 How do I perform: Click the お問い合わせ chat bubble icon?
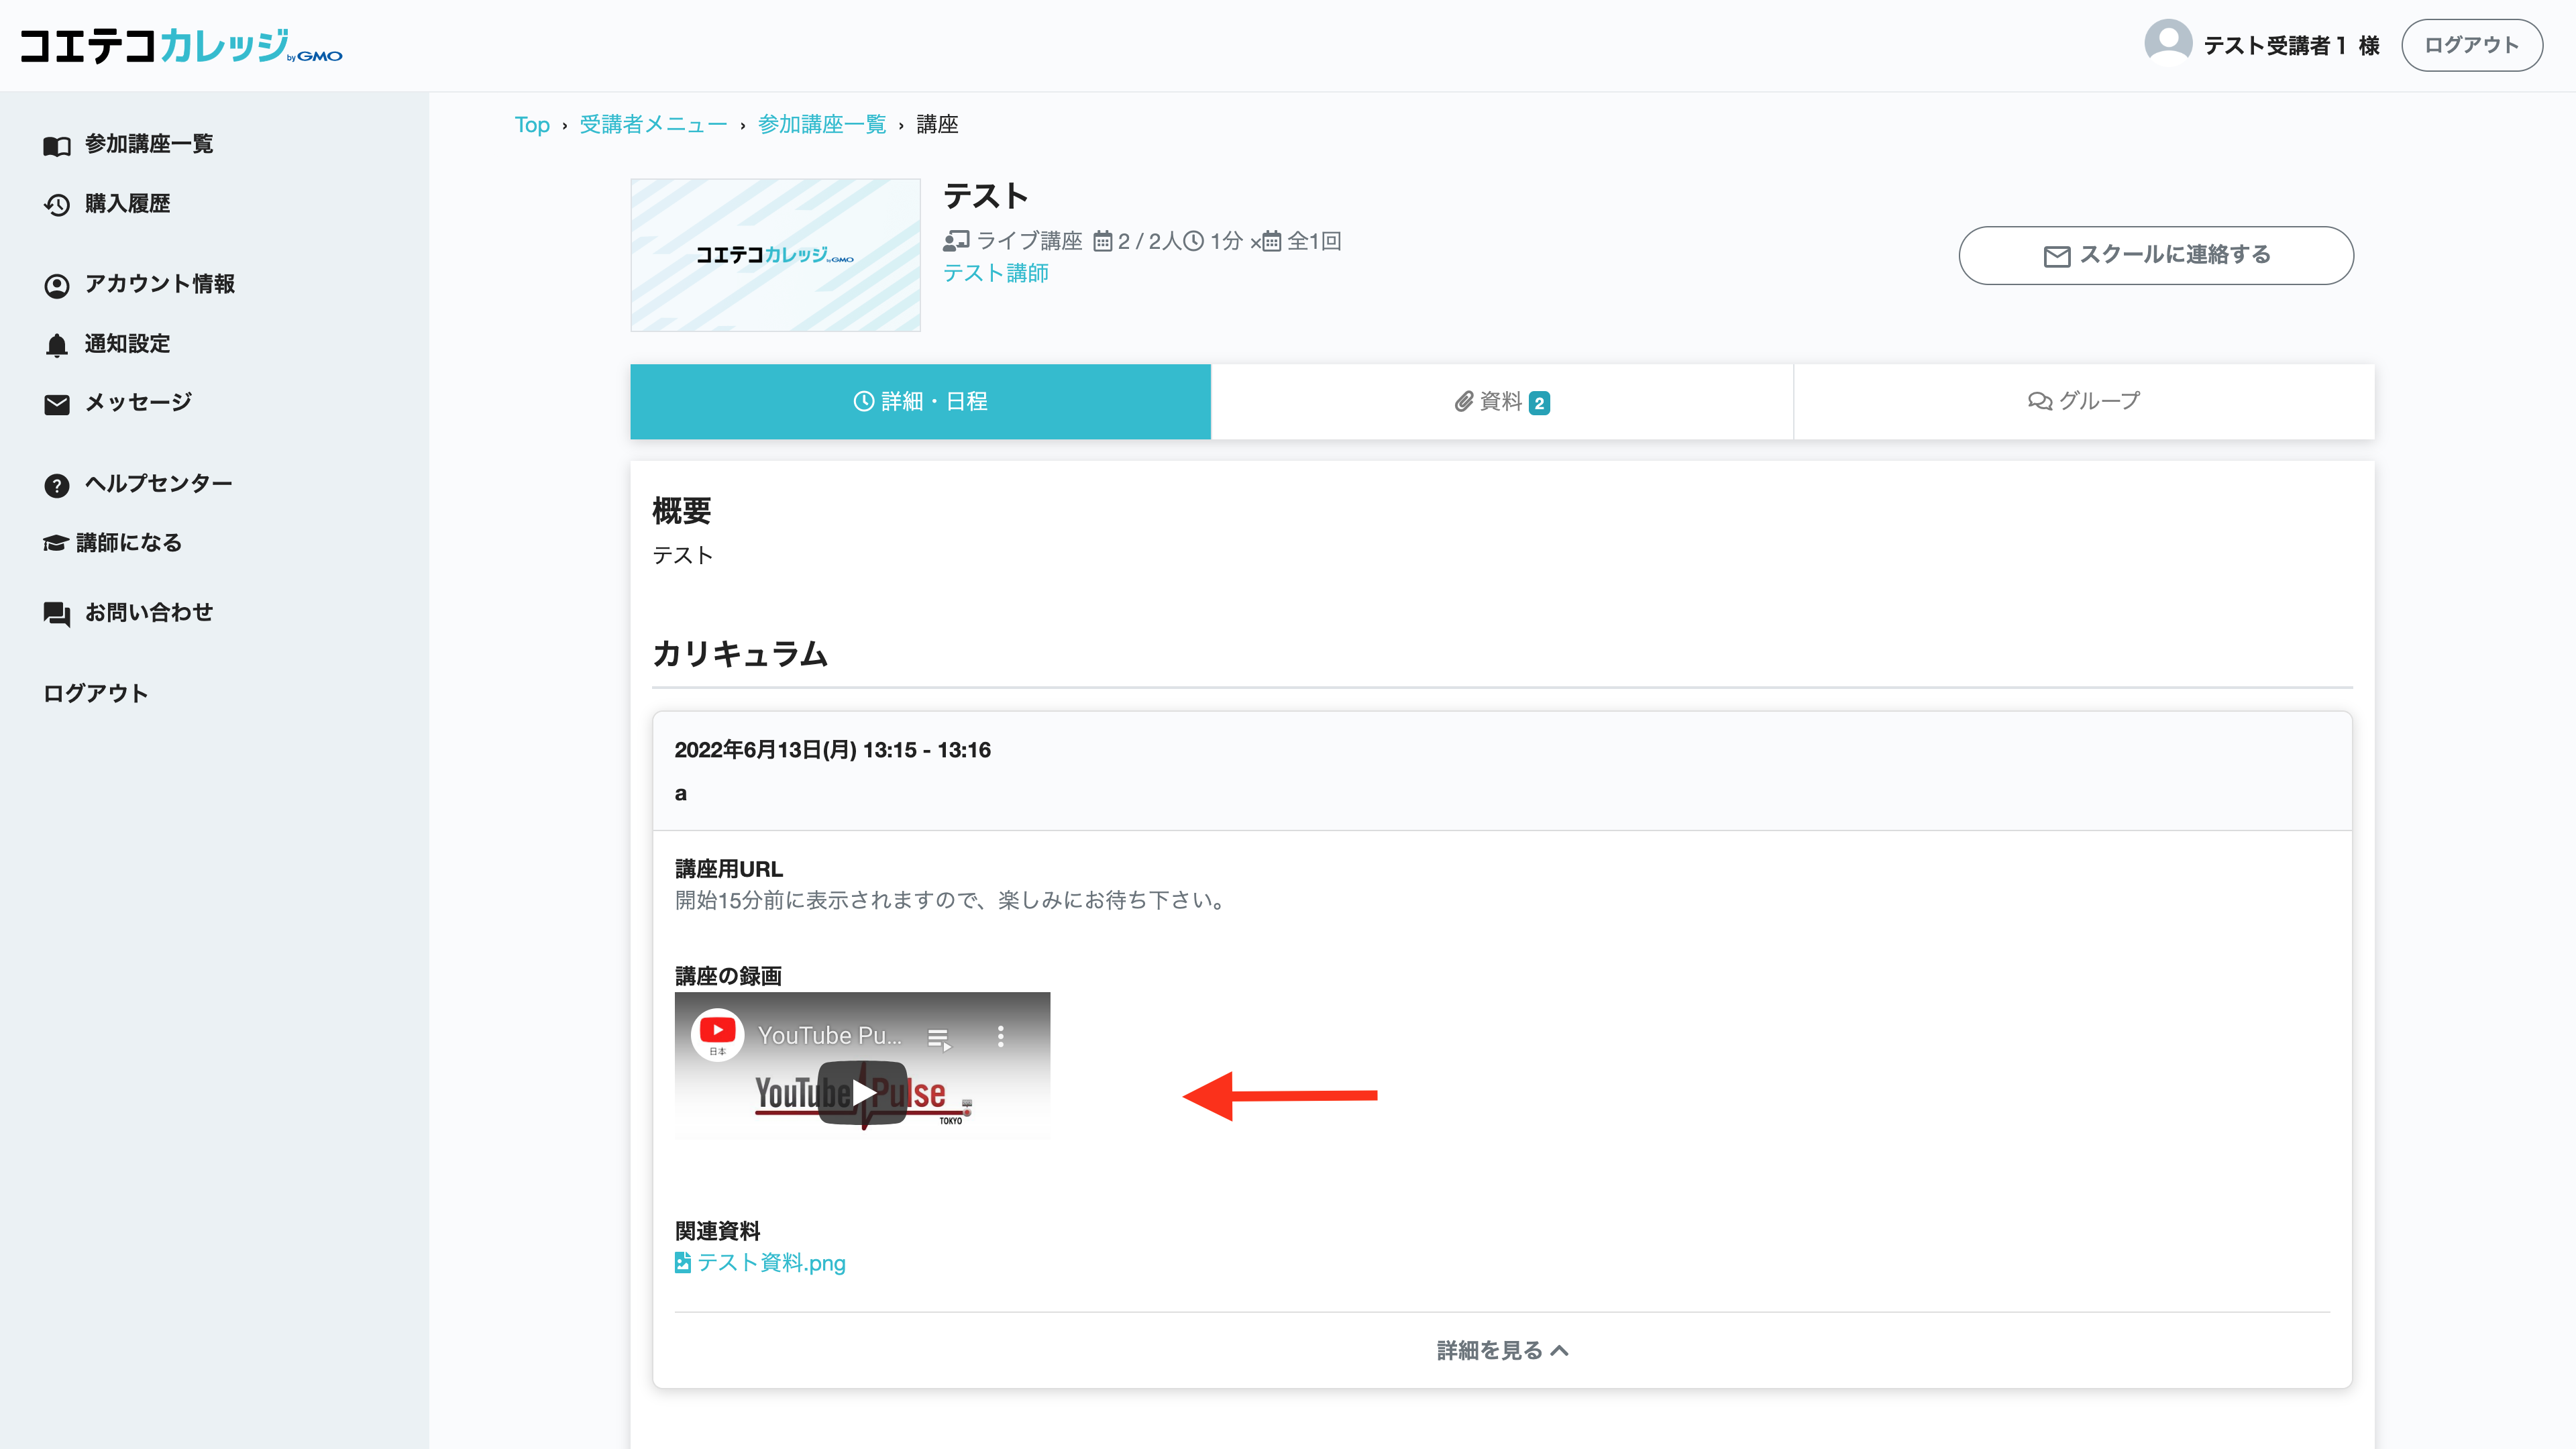tap(57, 614)
